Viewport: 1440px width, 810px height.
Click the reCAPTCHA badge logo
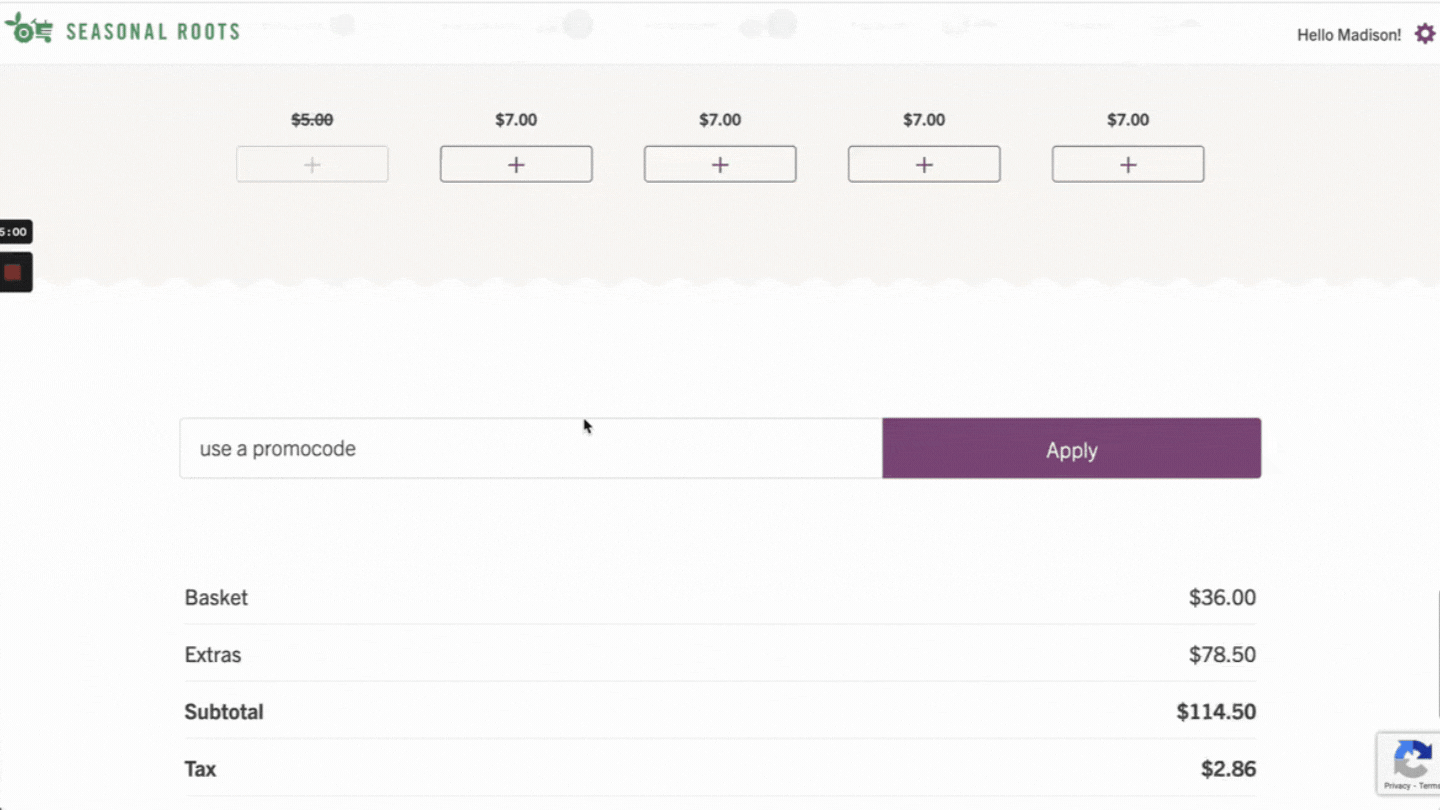[1411, 760]
